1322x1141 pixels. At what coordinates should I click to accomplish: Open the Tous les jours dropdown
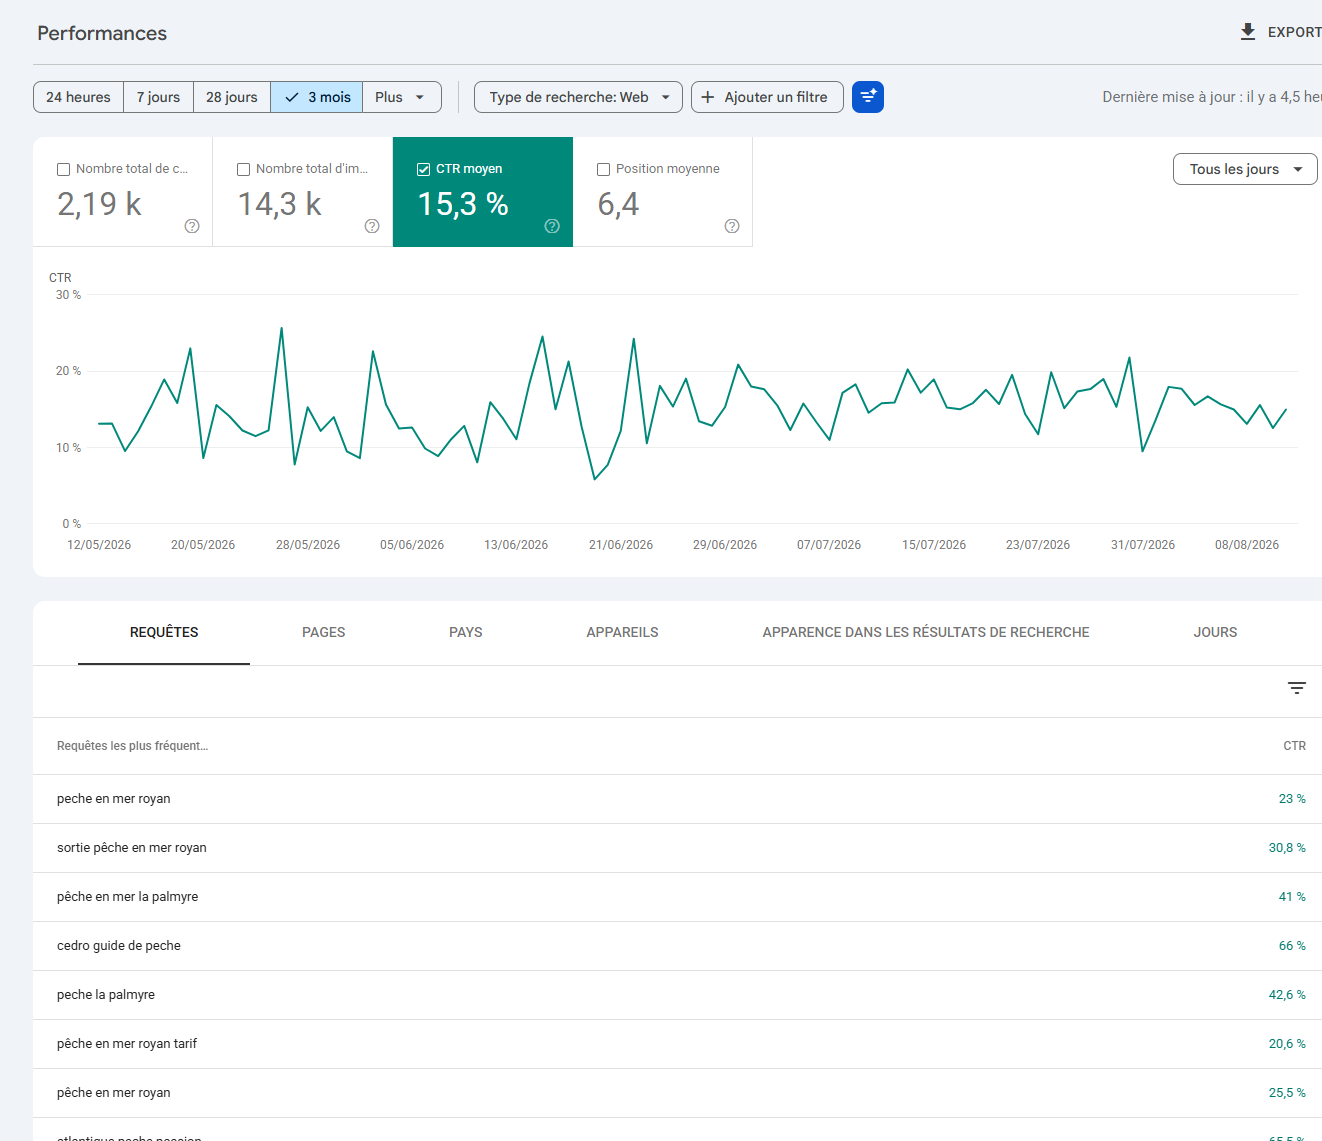click(x=1245, y=169)
